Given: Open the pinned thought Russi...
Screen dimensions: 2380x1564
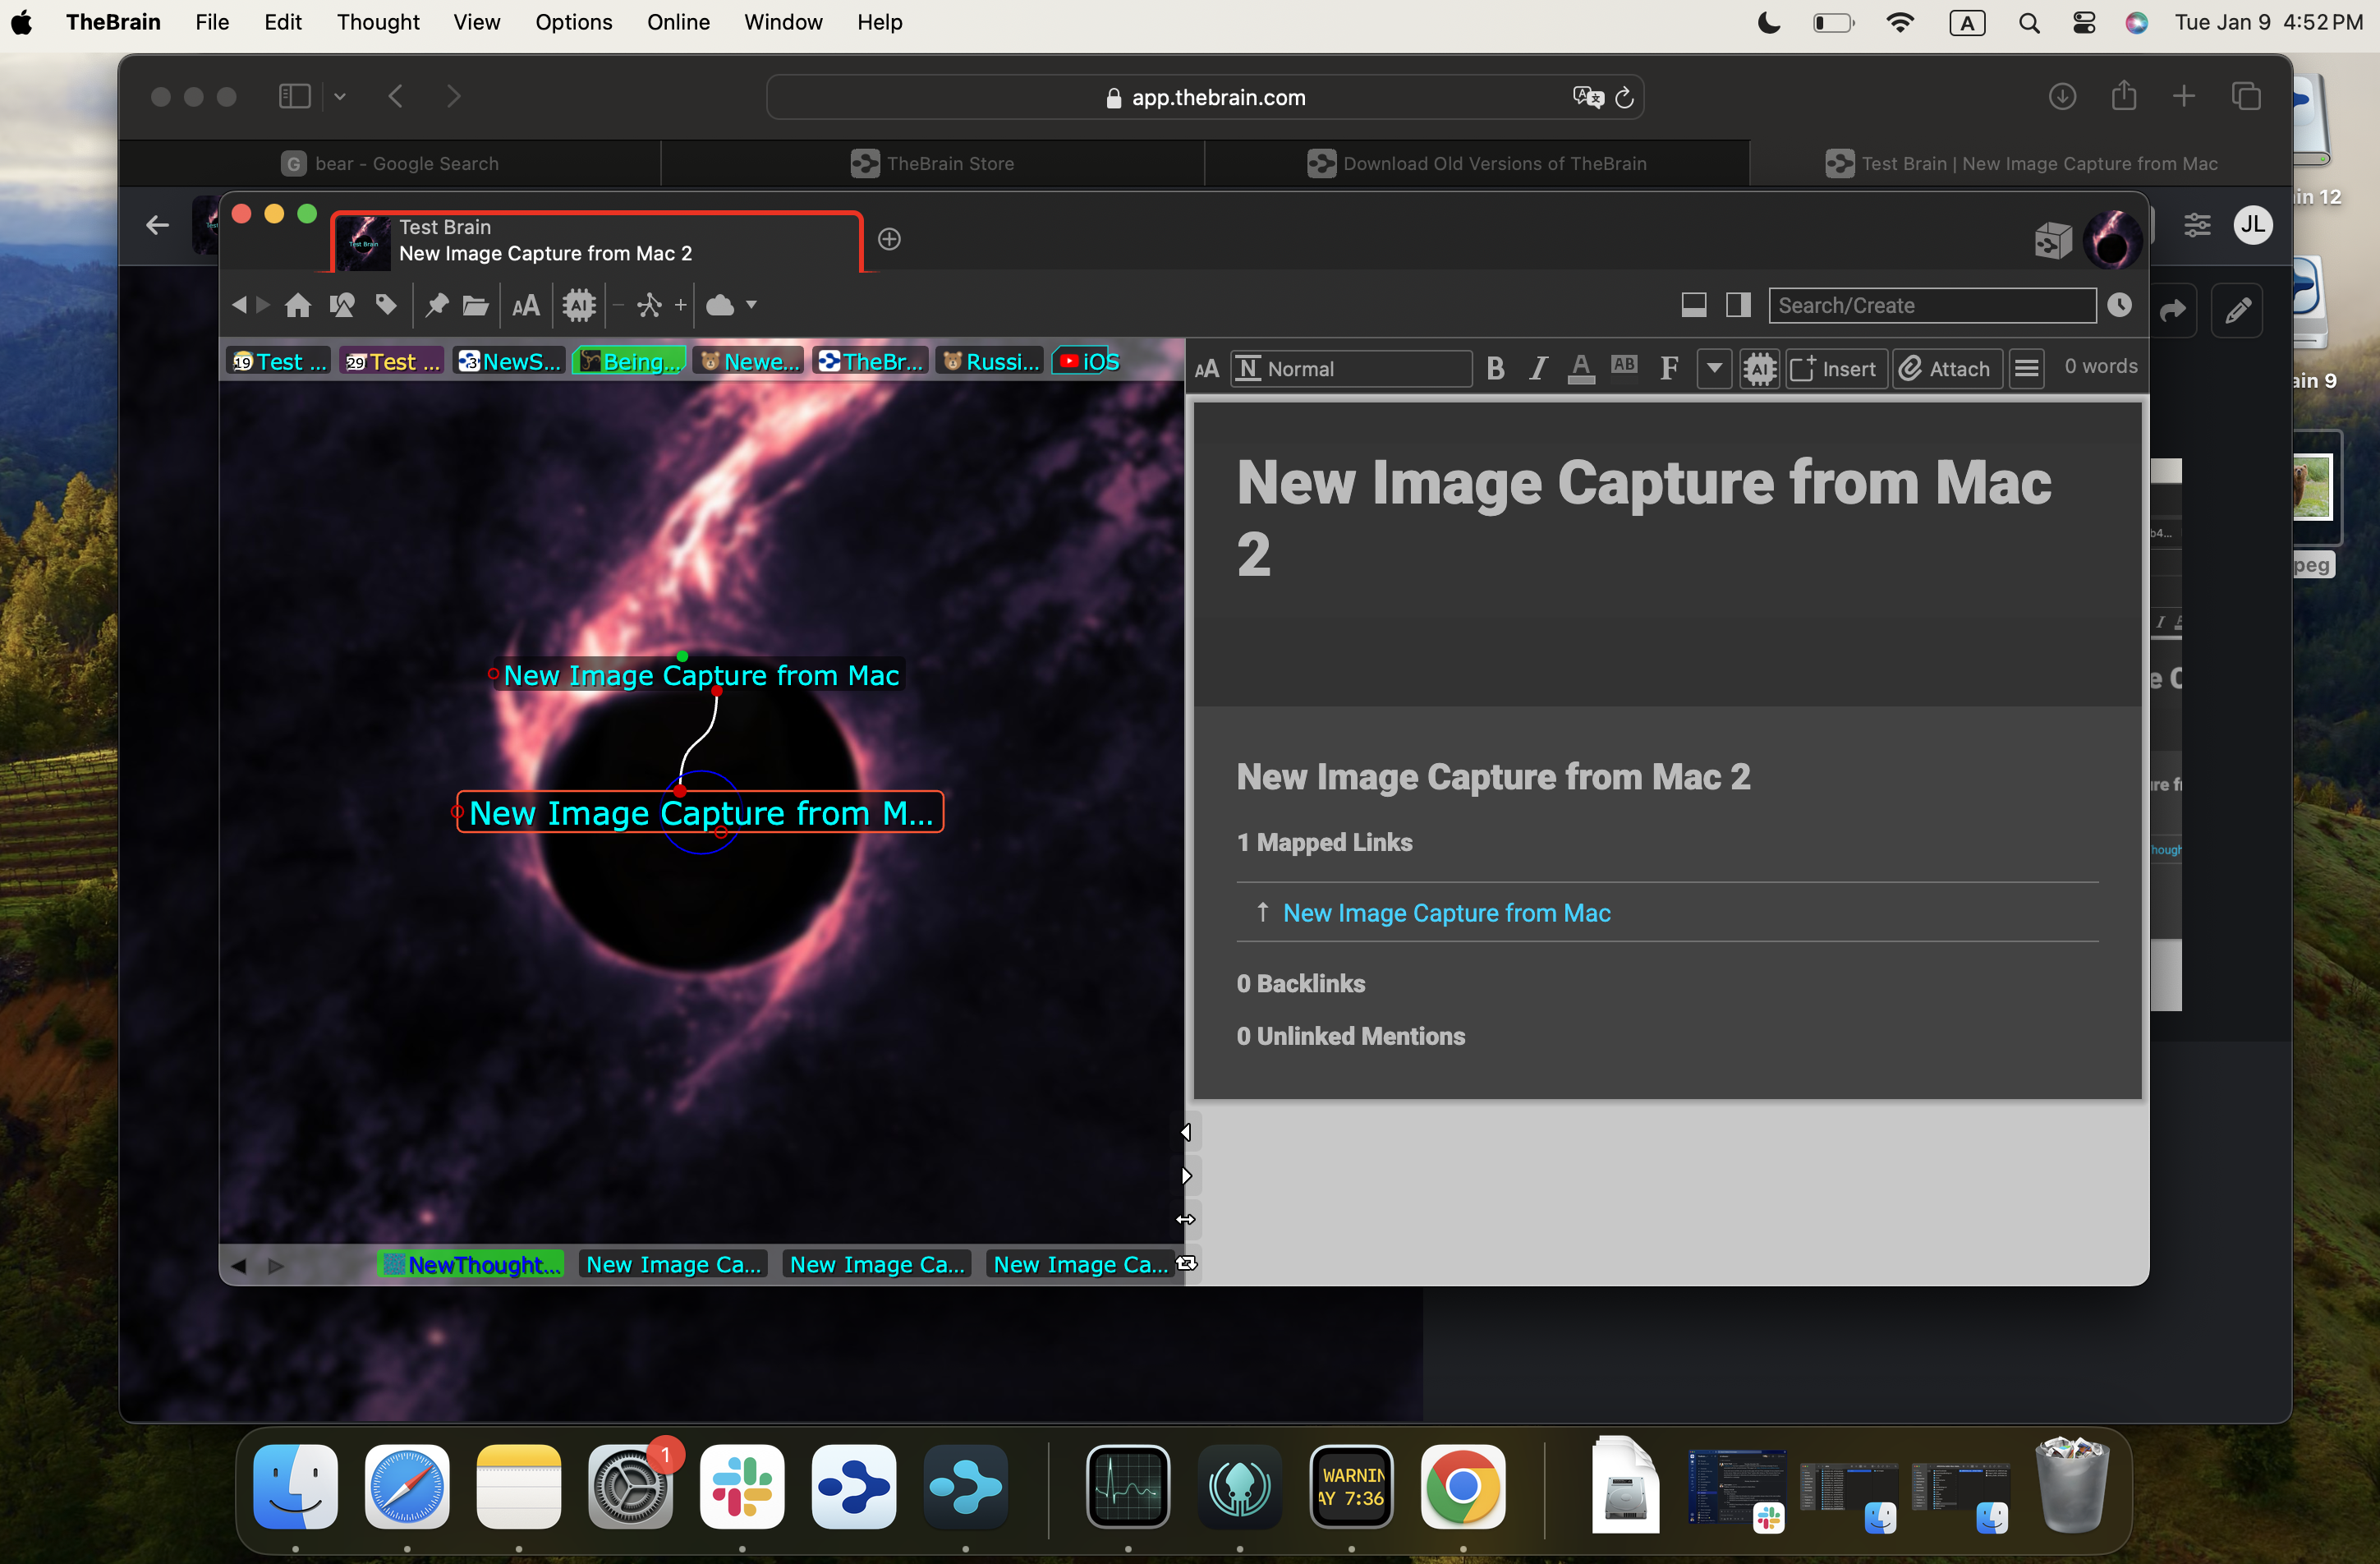Looking at the screenshot, I should [x=990, y=362].
